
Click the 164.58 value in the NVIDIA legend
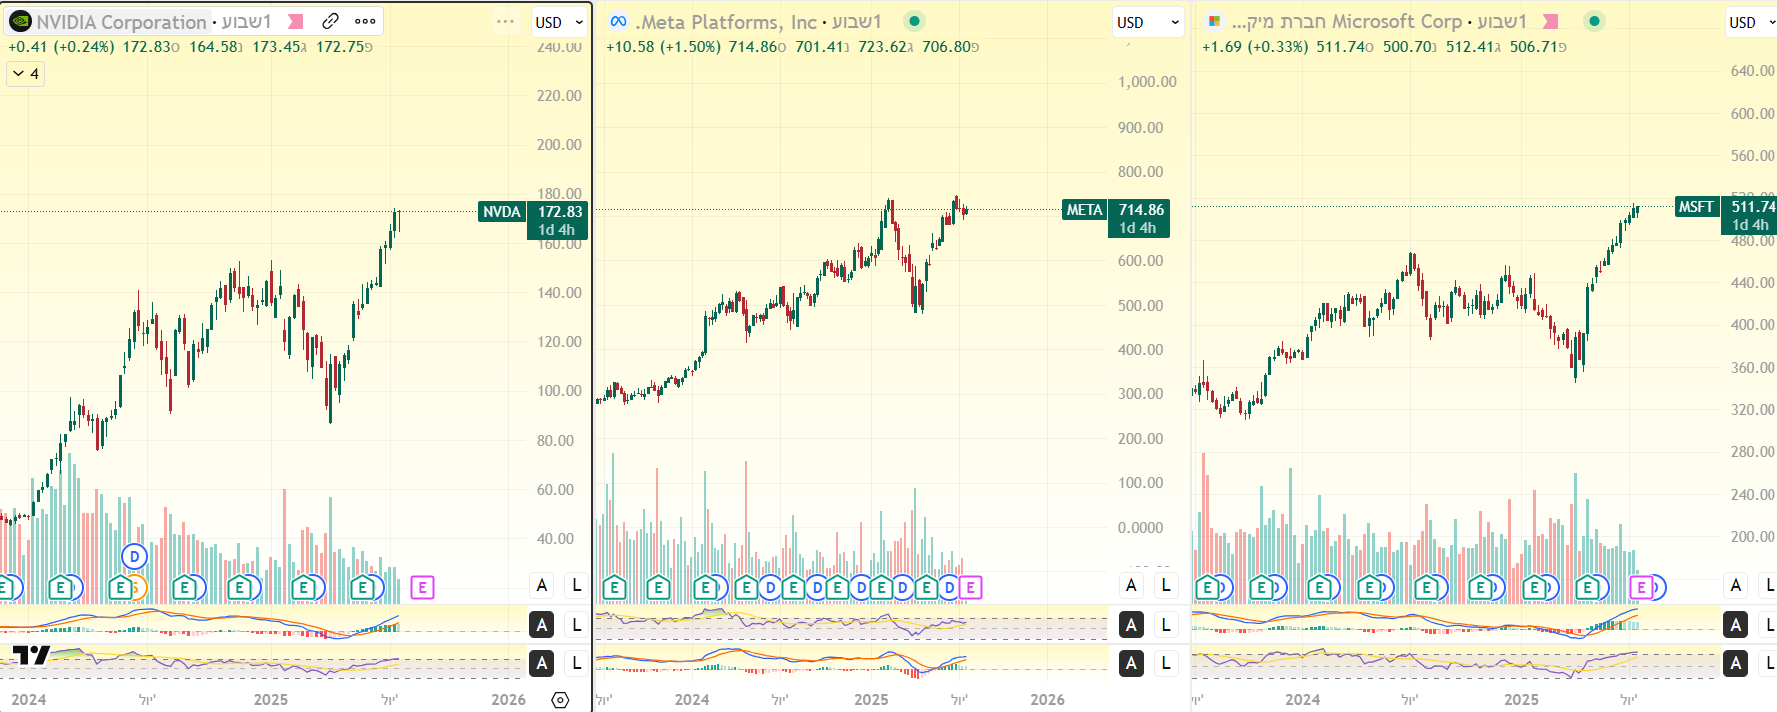click(213, 47)
